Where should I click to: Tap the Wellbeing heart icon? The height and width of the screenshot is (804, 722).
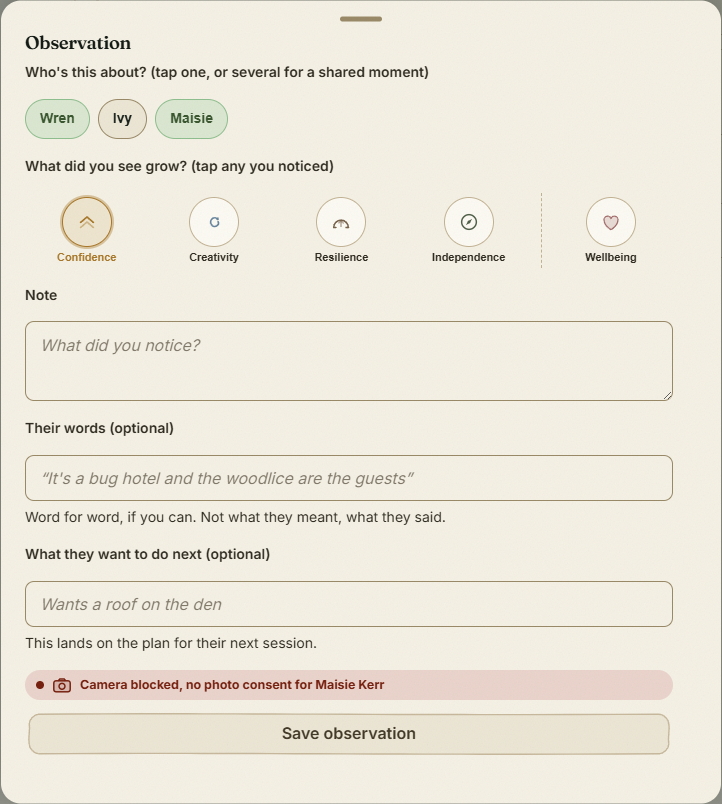[611, 222]
